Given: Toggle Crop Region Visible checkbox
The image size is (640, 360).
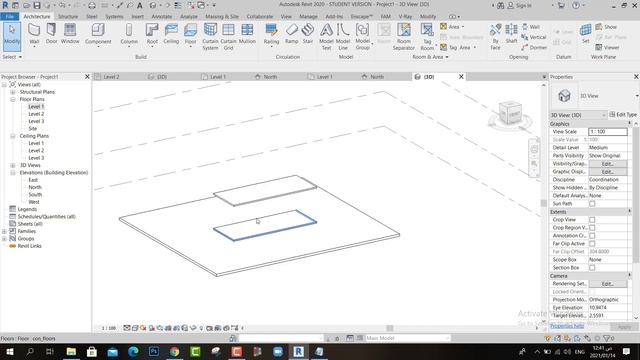Looking at the screenshot, I should click(592, 228).
